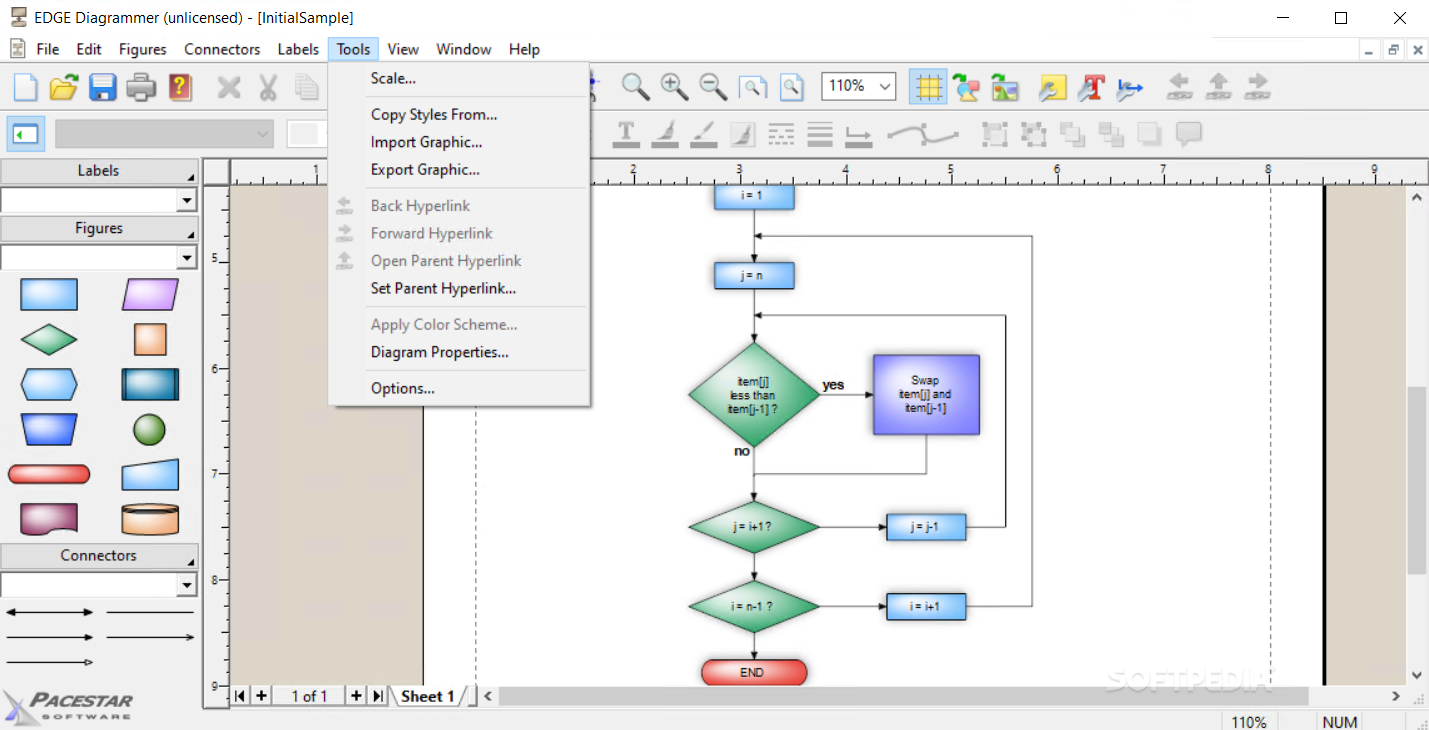Image resolution: width=1429 pixels, height=730 pixels.
Task: Collapse the Connectors panel header
Action: [x=99, y=556]
